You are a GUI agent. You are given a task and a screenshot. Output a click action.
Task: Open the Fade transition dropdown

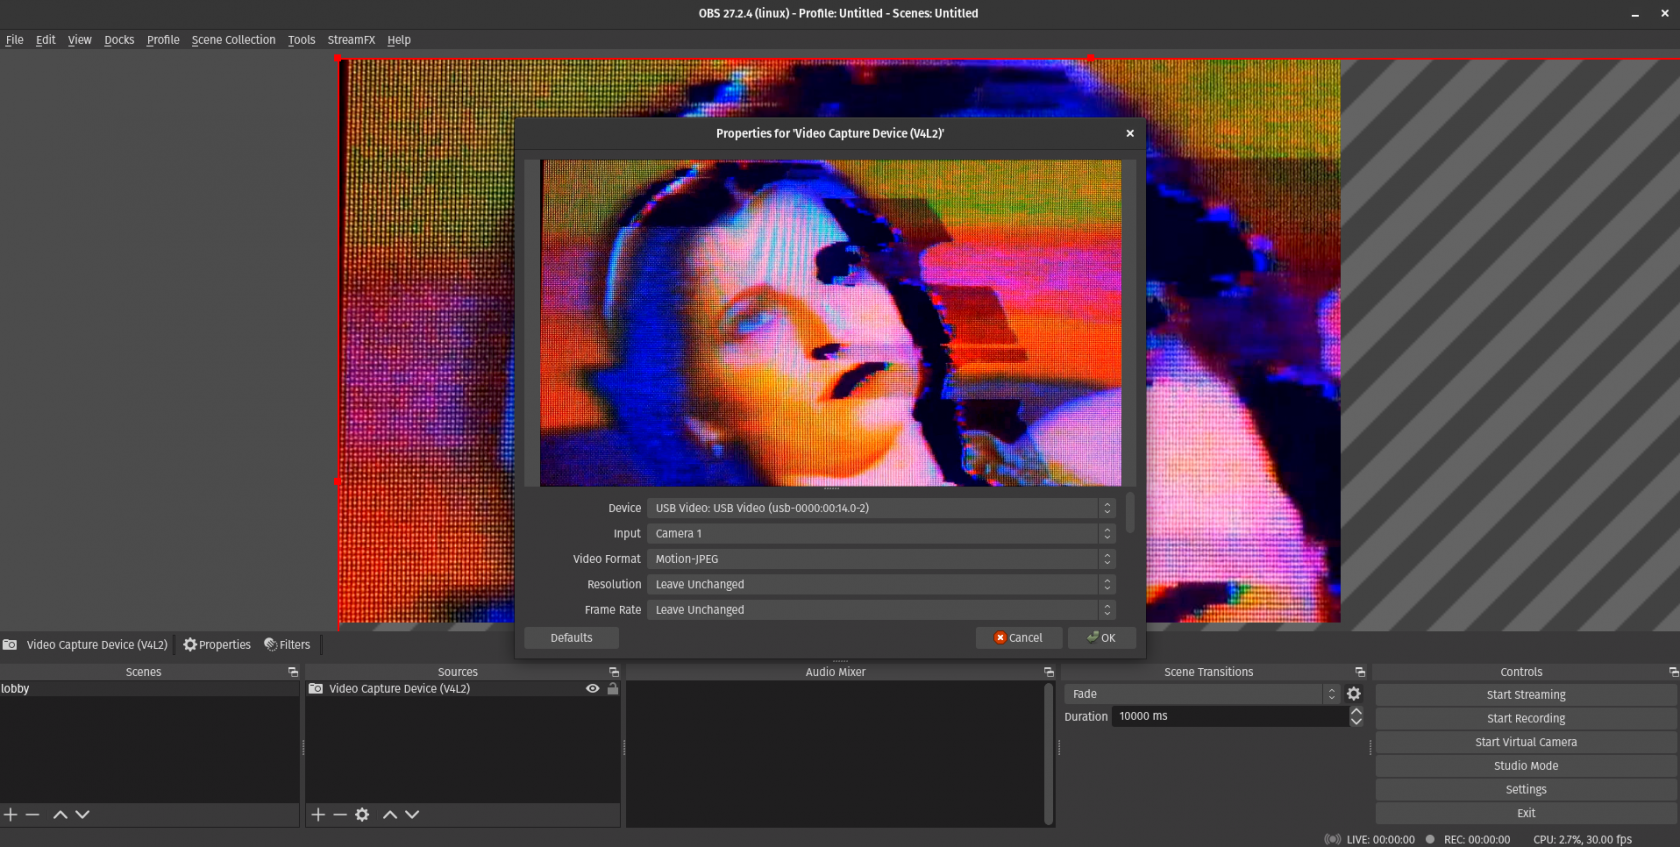(x=1202, y=694)
